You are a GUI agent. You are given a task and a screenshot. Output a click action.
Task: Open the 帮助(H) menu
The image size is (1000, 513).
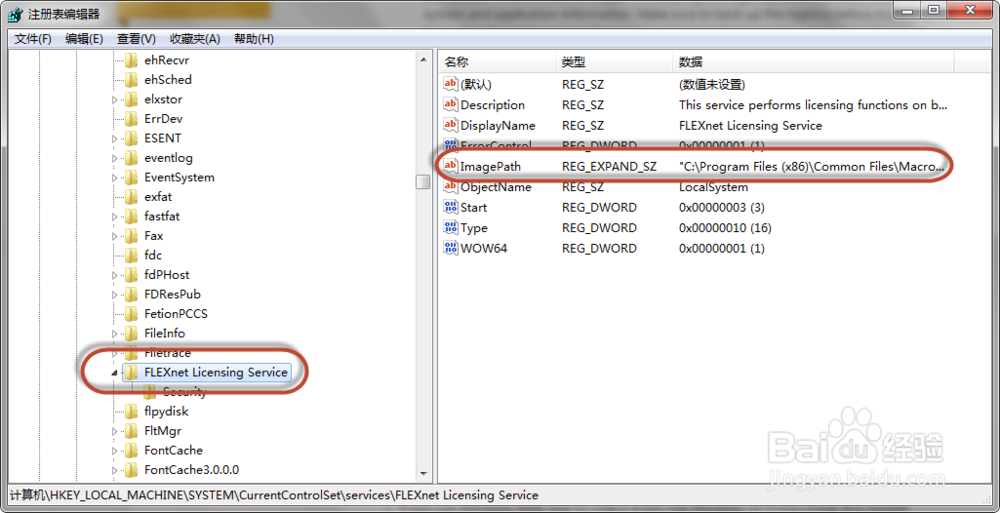(254, 39)
